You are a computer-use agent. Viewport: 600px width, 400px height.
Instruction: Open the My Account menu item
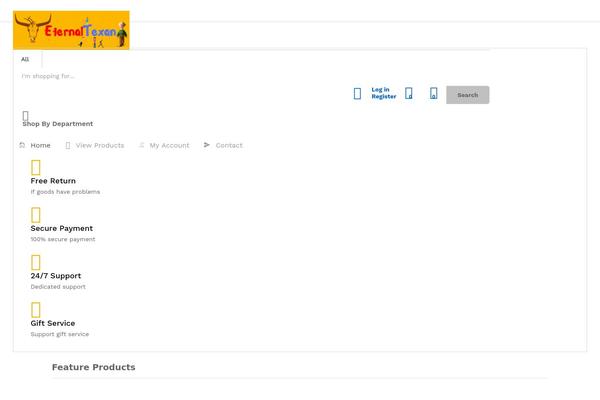169,145
